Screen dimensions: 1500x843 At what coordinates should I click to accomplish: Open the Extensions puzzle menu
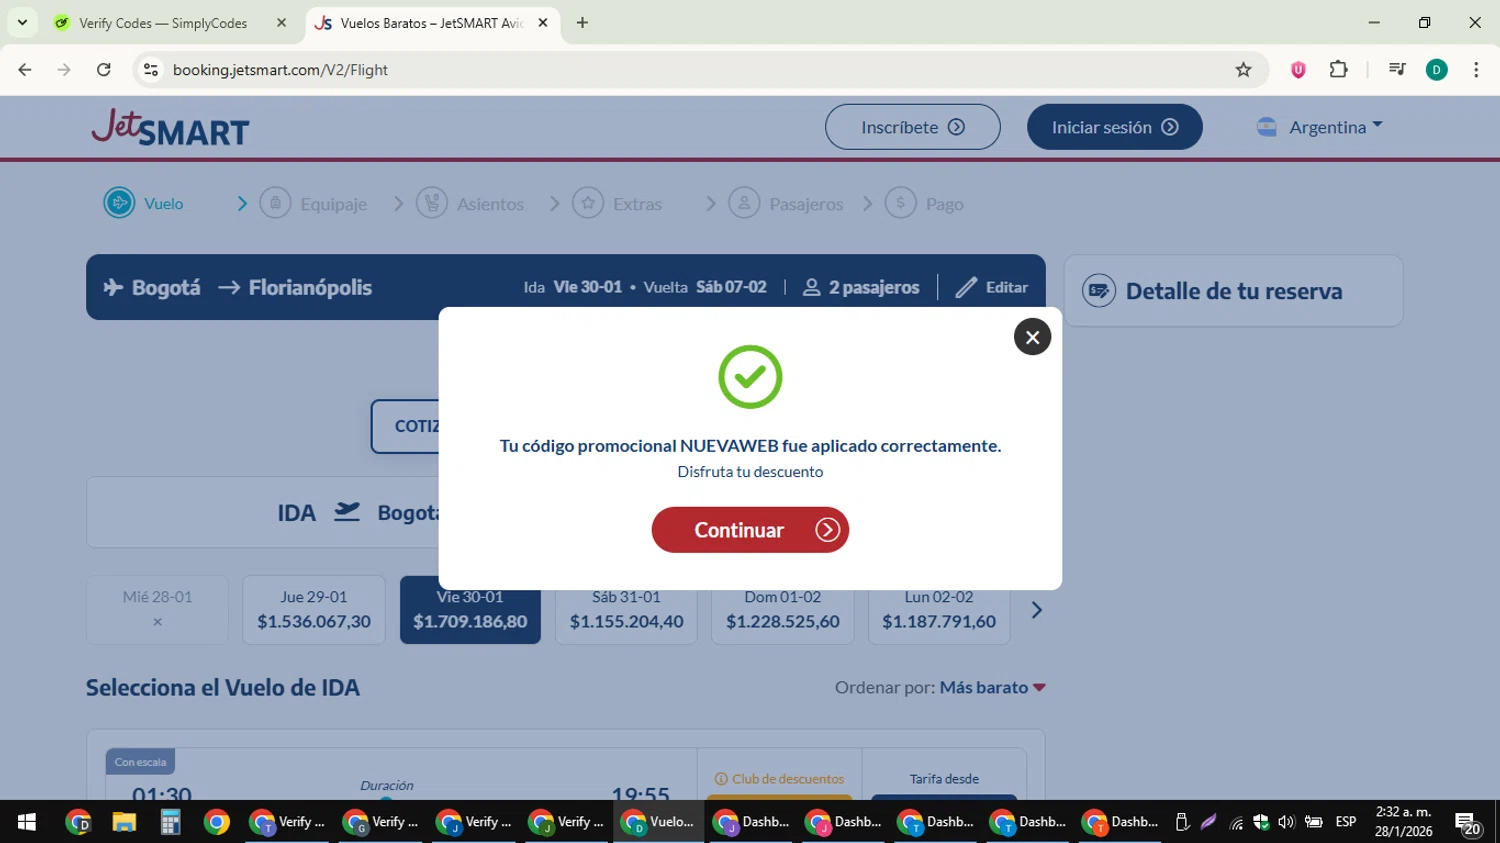[1338, 70]
